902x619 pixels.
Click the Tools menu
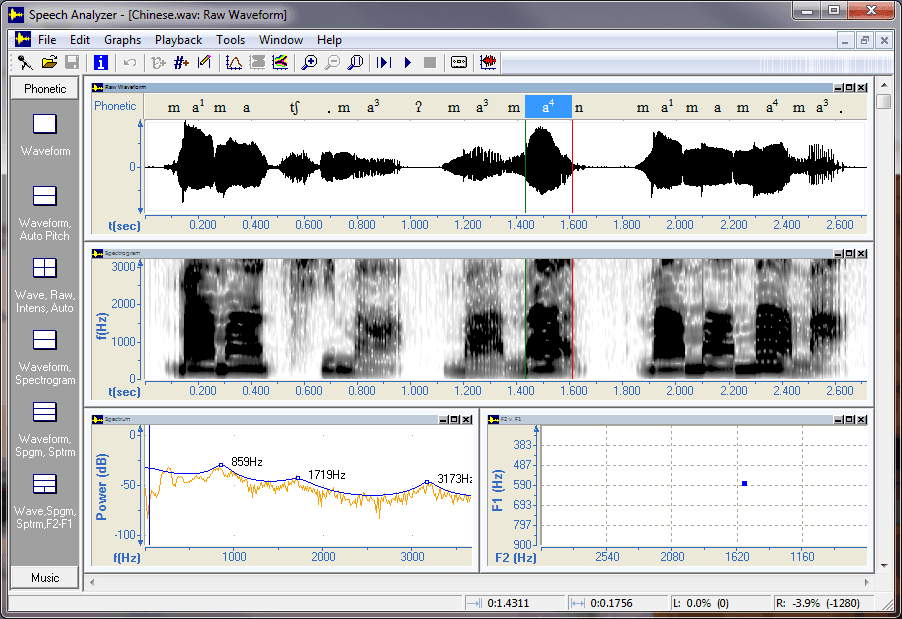pyautogui.click(x=230, y=40)
